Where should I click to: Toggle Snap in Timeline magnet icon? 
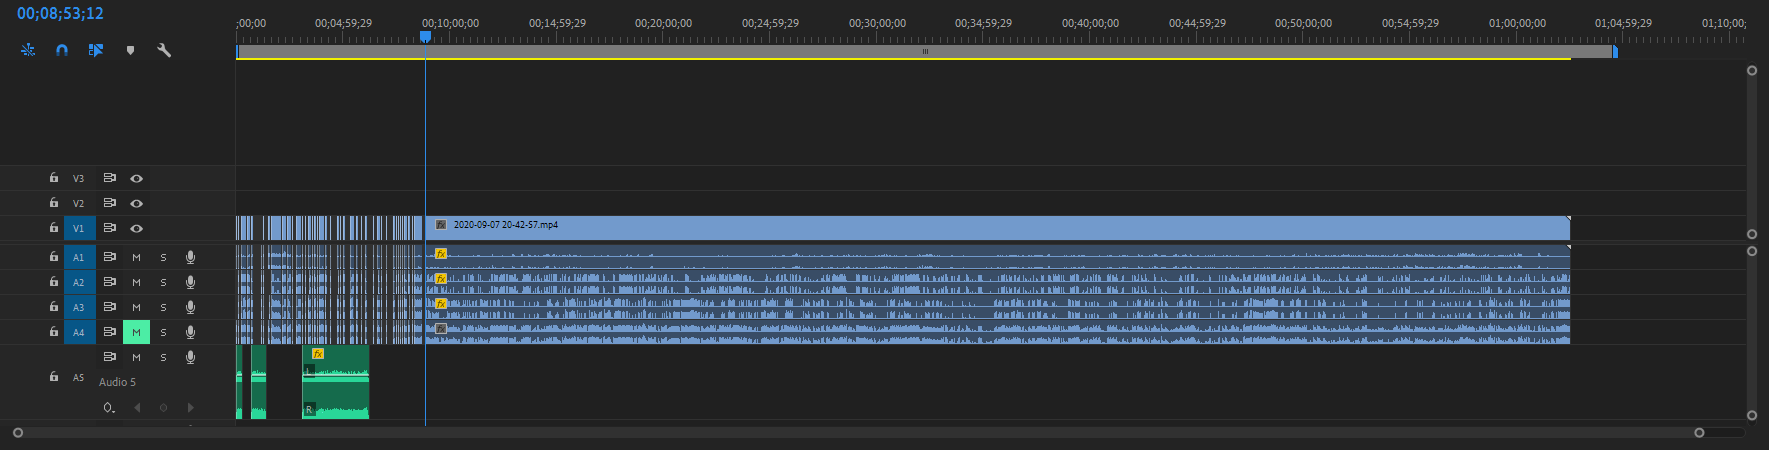point(62,49)
